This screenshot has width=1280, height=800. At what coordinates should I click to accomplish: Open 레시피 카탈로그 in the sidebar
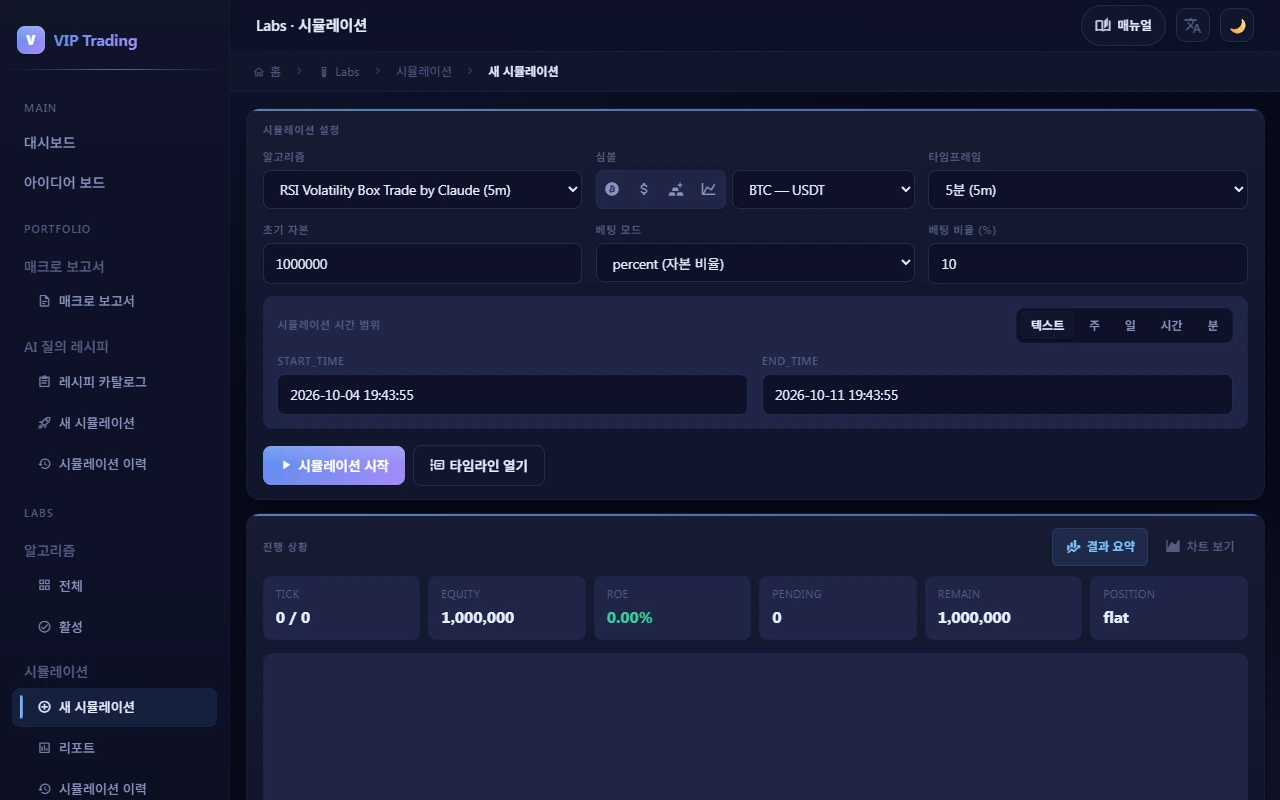click(114, 382)
